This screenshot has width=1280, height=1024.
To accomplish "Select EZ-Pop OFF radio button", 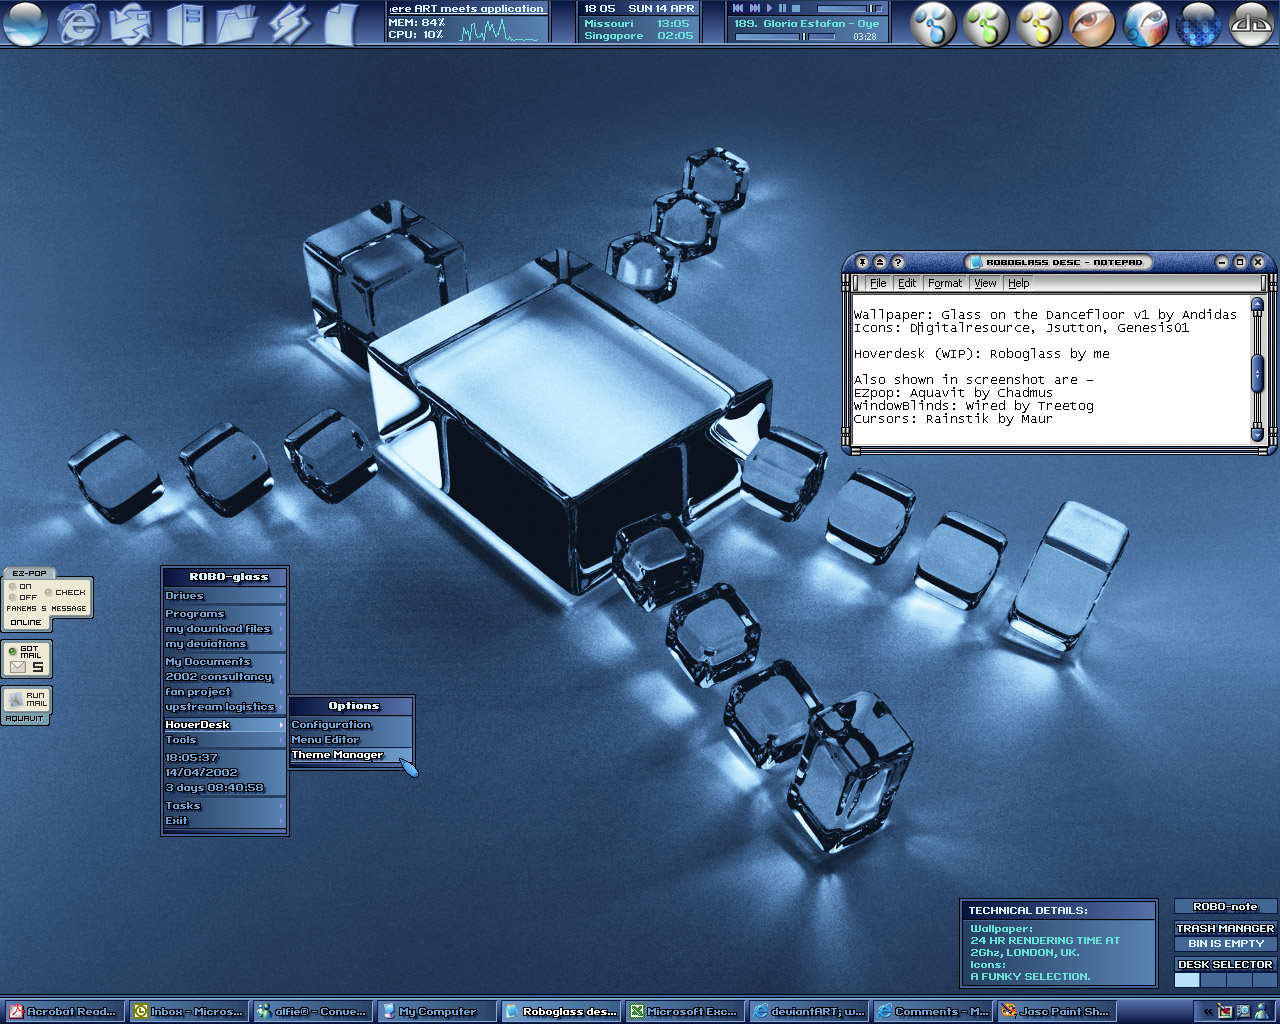I will click(13, 597).
